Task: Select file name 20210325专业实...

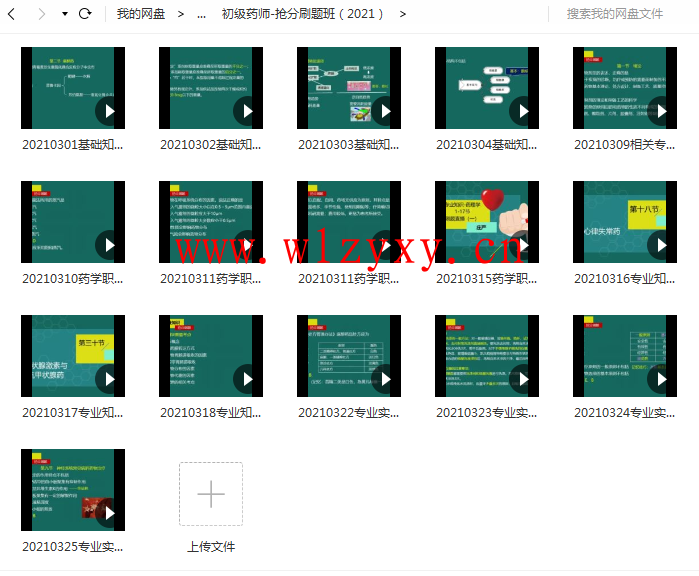Action: tap(73, 547)
